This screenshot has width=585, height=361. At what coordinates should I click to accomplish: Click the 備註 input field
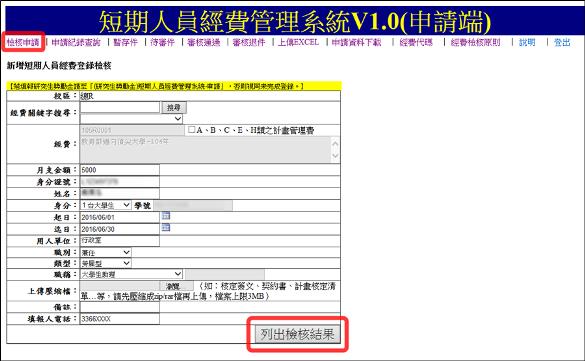(x=120, y=307)
